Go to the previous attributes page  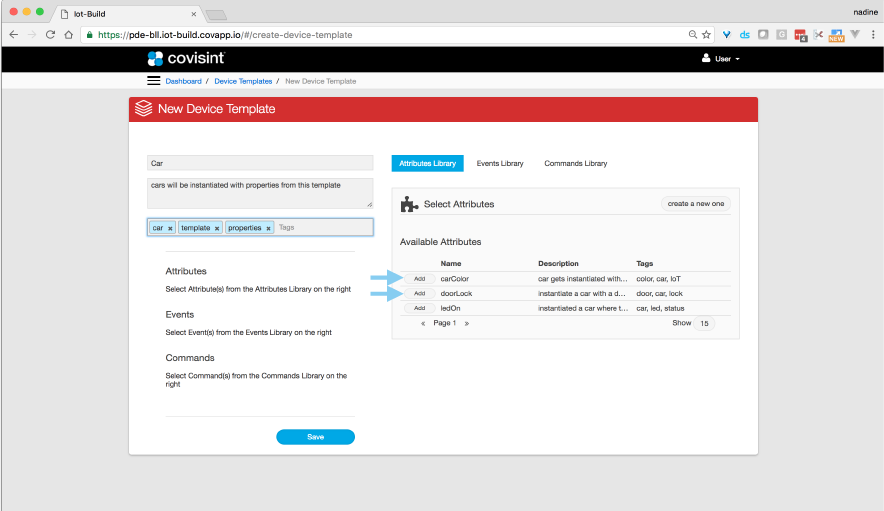(x=423, y=324)
